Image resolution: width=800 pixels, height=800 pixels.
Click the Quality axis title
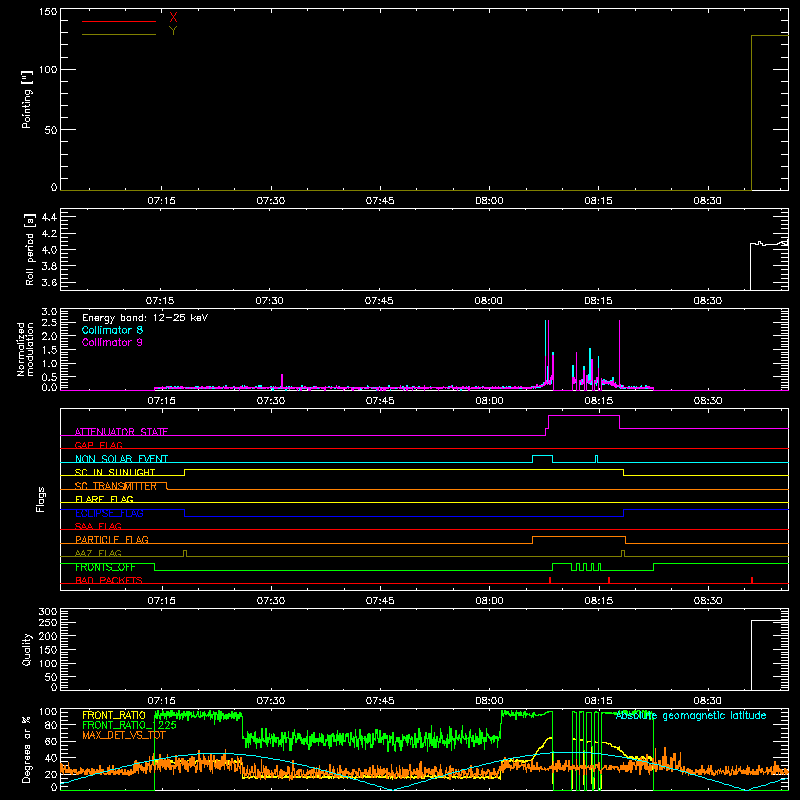tap(27, 649)
